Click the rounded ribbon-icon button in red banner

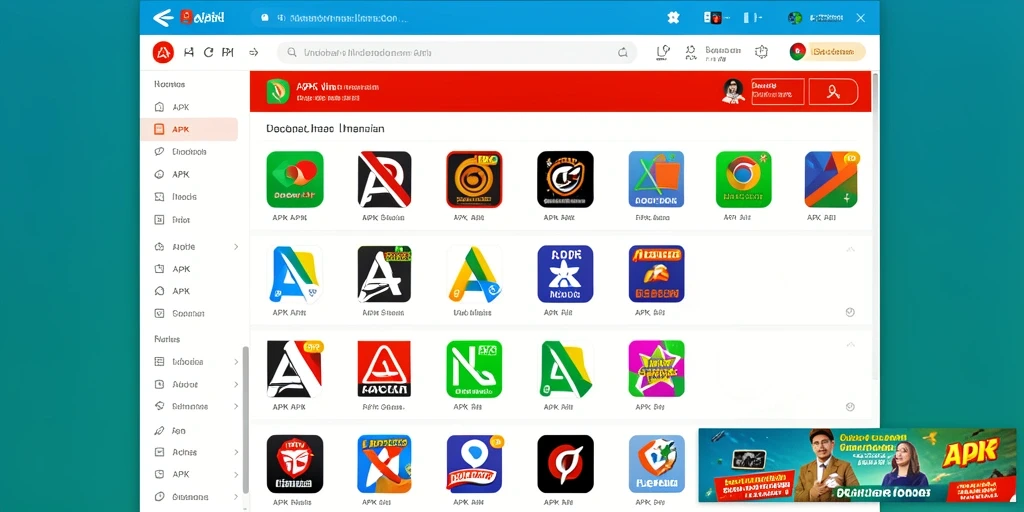pyautogui.click(x=833, y=91)
